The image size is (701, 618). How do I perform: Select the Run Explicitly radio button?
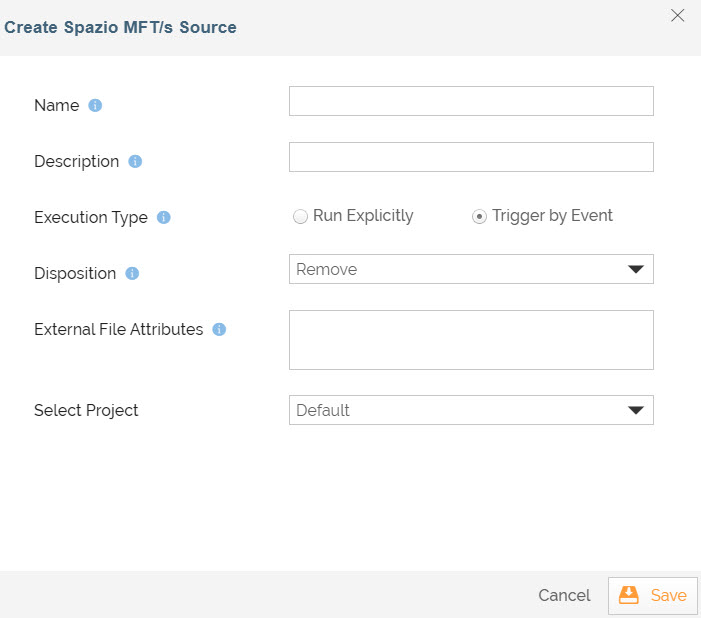tap(300, 217)
